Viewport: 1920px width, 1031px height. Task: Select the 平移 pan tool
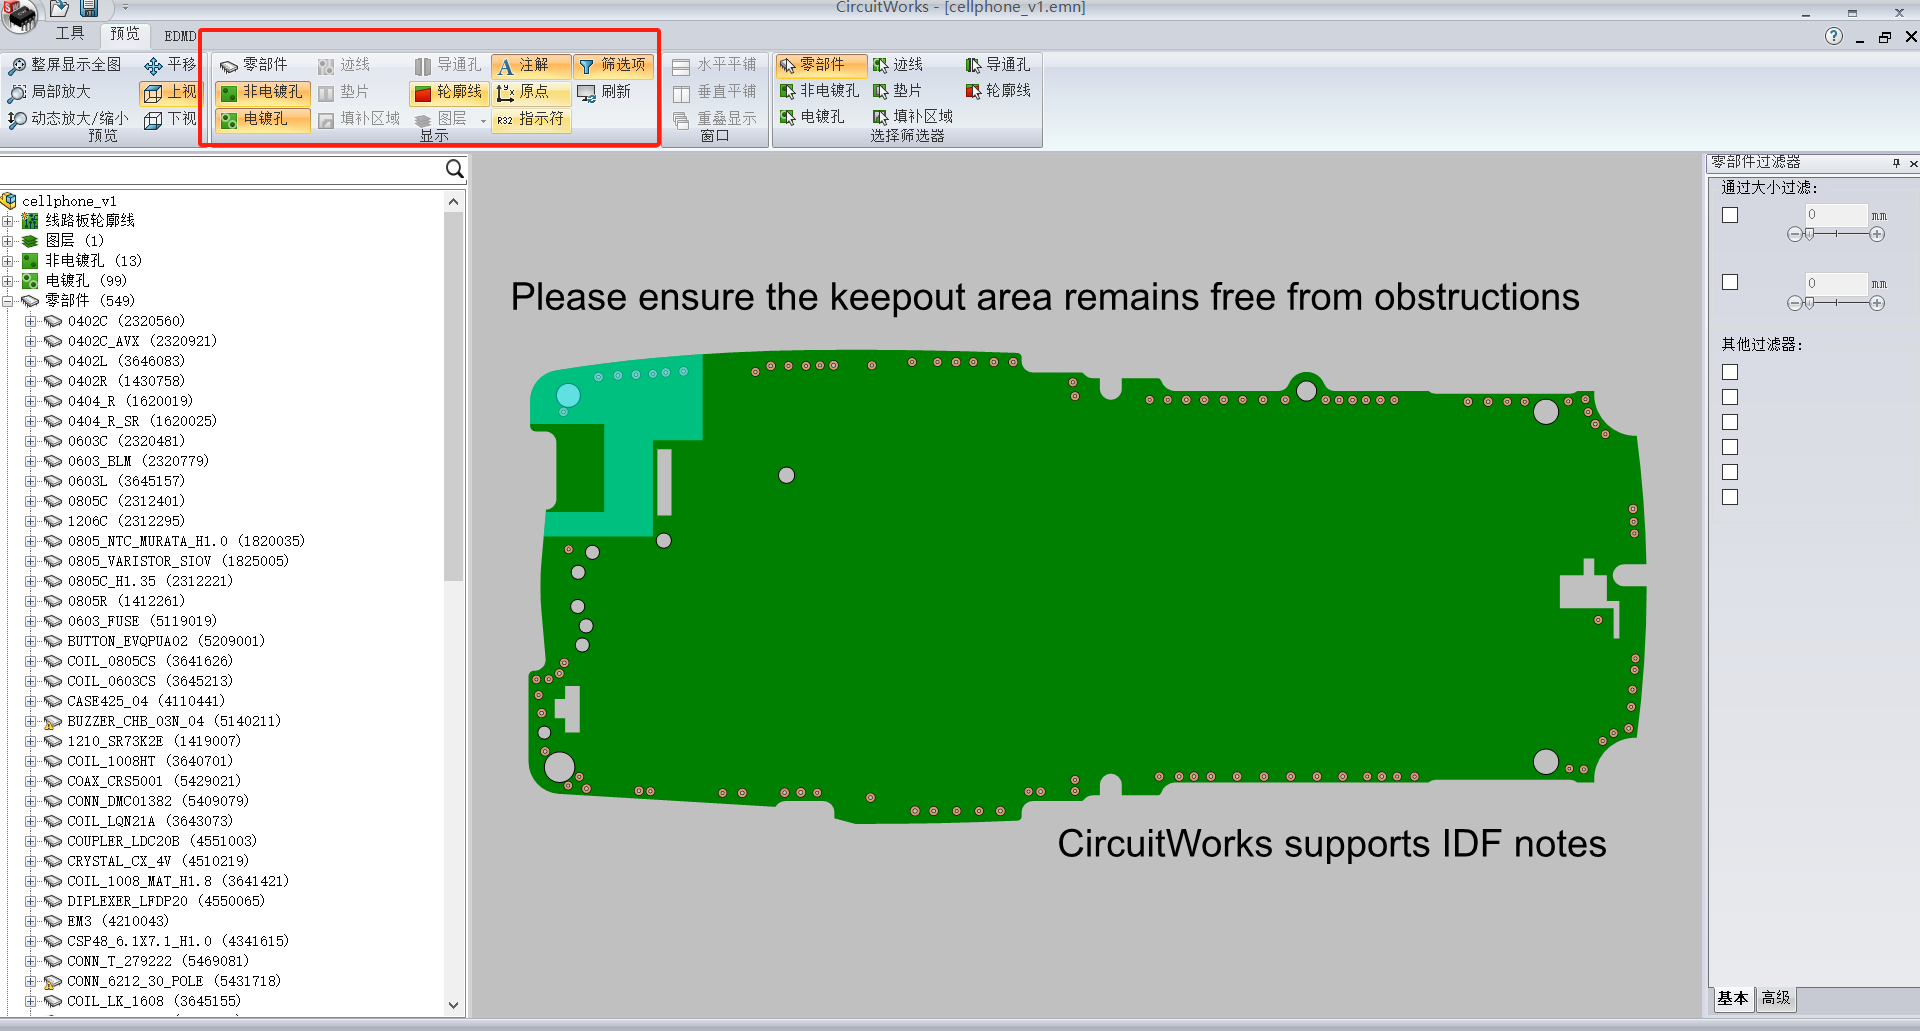(x=170, y=65)
